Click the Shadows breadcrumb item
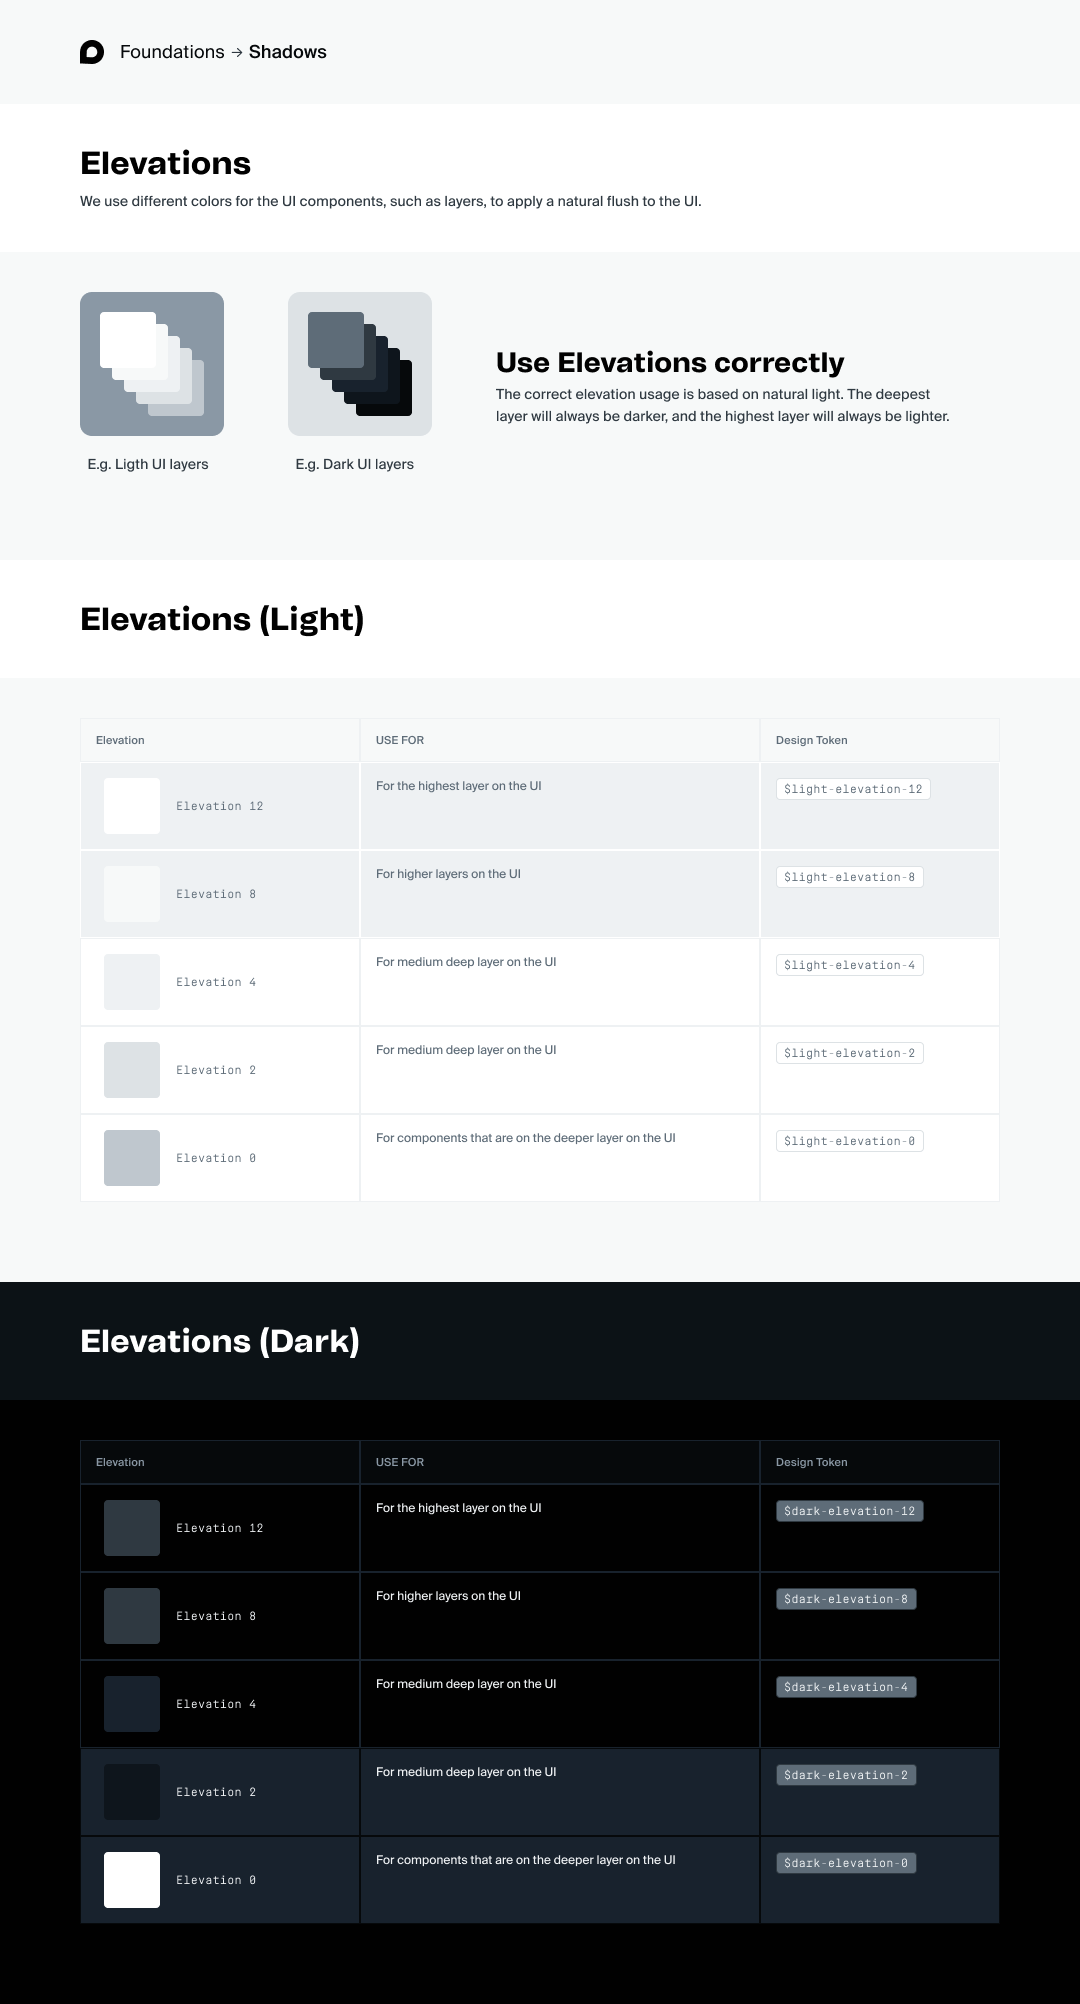 coord(288,52)
